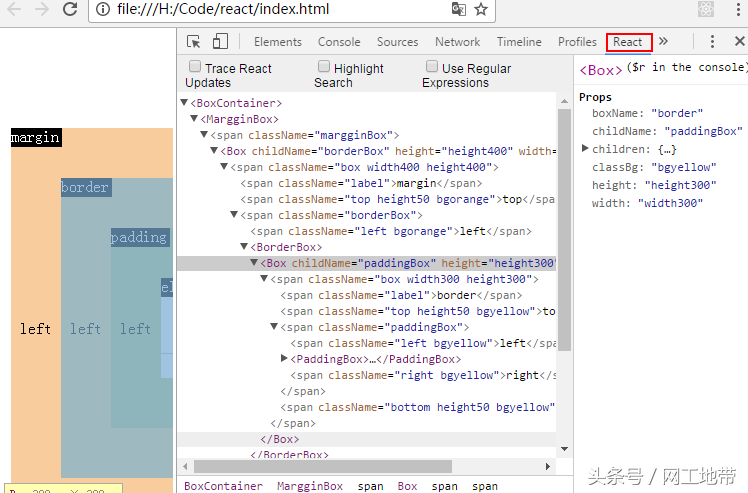
Task: Switch to the Console tab
Action: click(x=339, y=42)
